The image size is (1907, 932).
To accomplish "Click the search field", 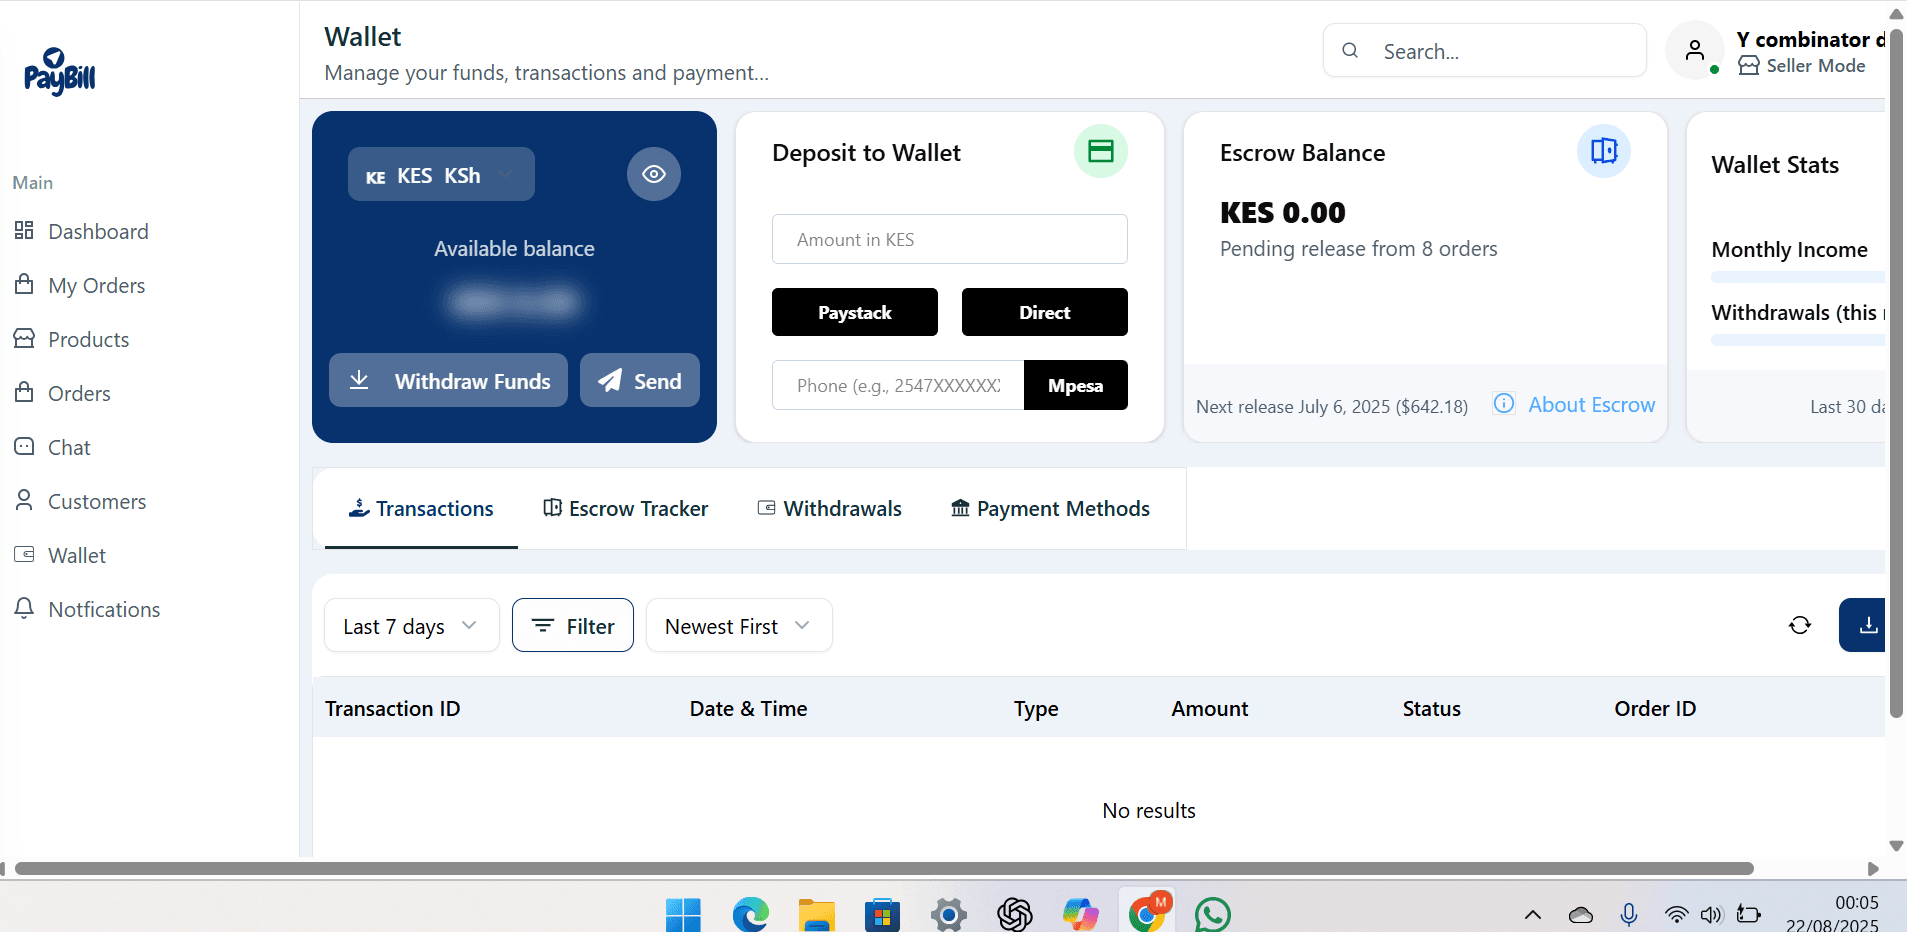I will point(1485,50).
